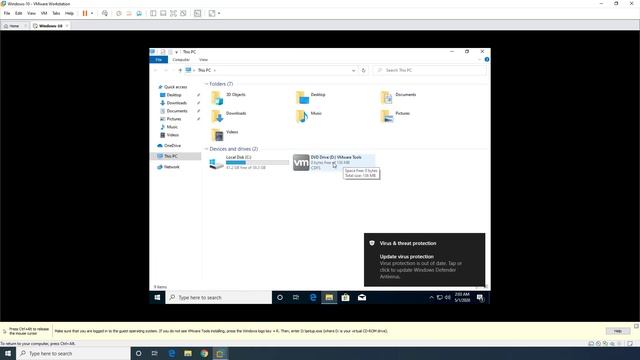Select the Documents folder in the Folders group
The width and height of the screenshot is (640, 360).
tap(399, 98)
